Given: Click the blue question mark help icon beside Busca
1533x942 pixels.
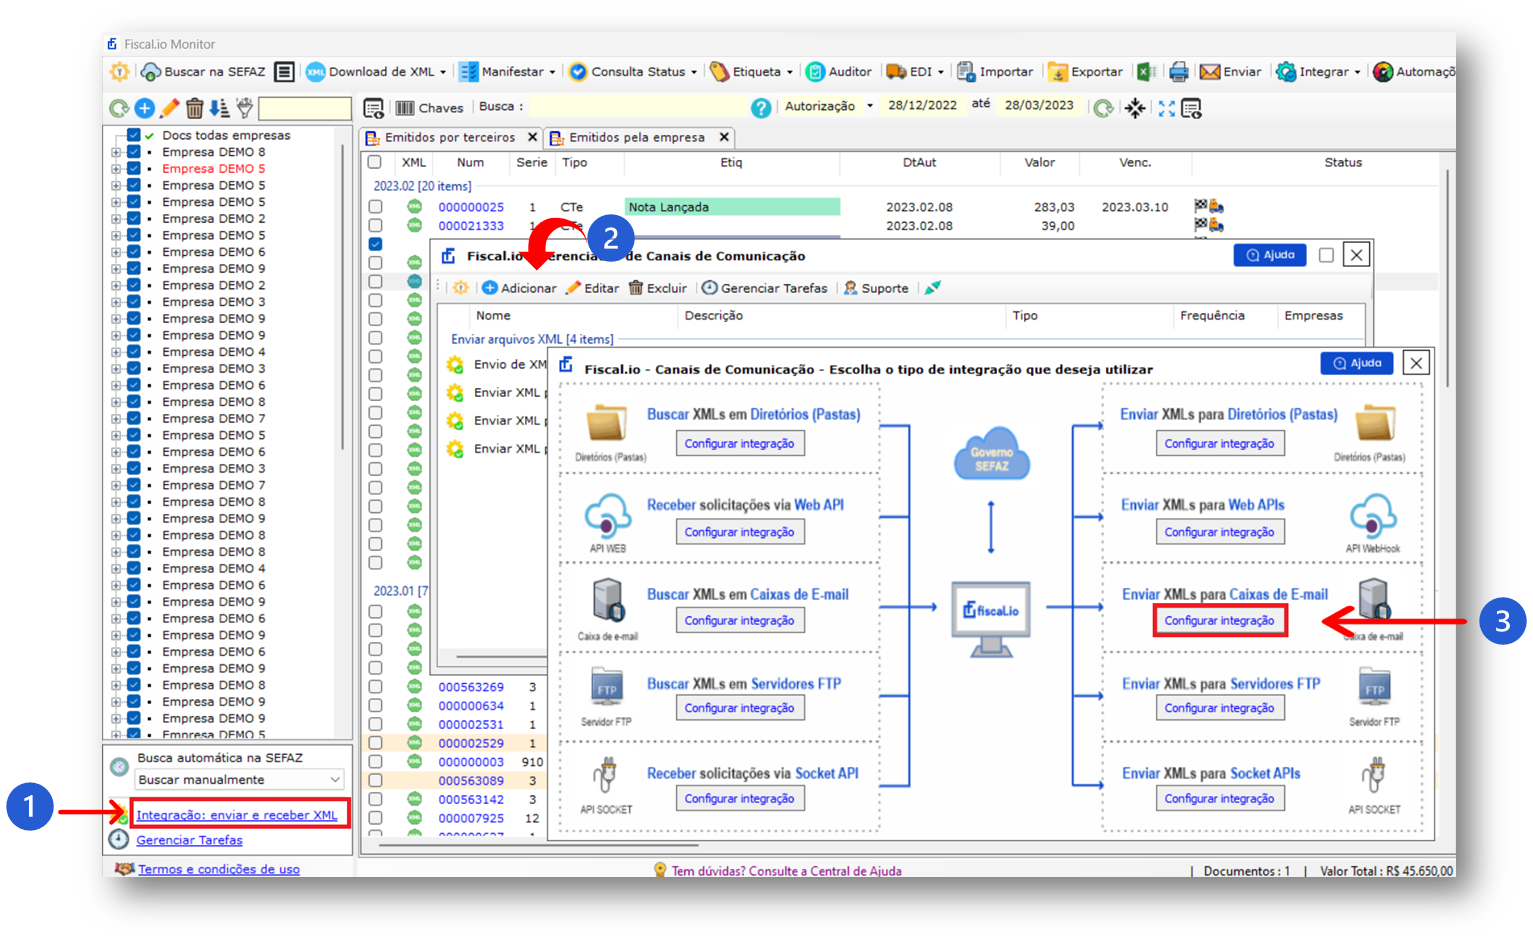Looking at the screenshot, I should coord(761,108).
